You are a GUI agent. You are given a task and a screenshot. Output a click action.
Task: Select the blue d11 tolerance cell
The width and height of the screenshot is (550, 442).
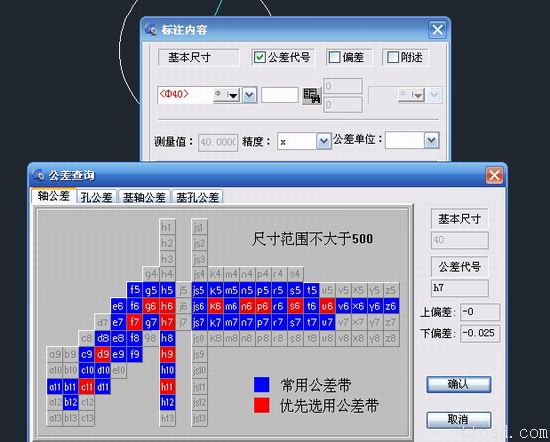(x=103, y=387)
